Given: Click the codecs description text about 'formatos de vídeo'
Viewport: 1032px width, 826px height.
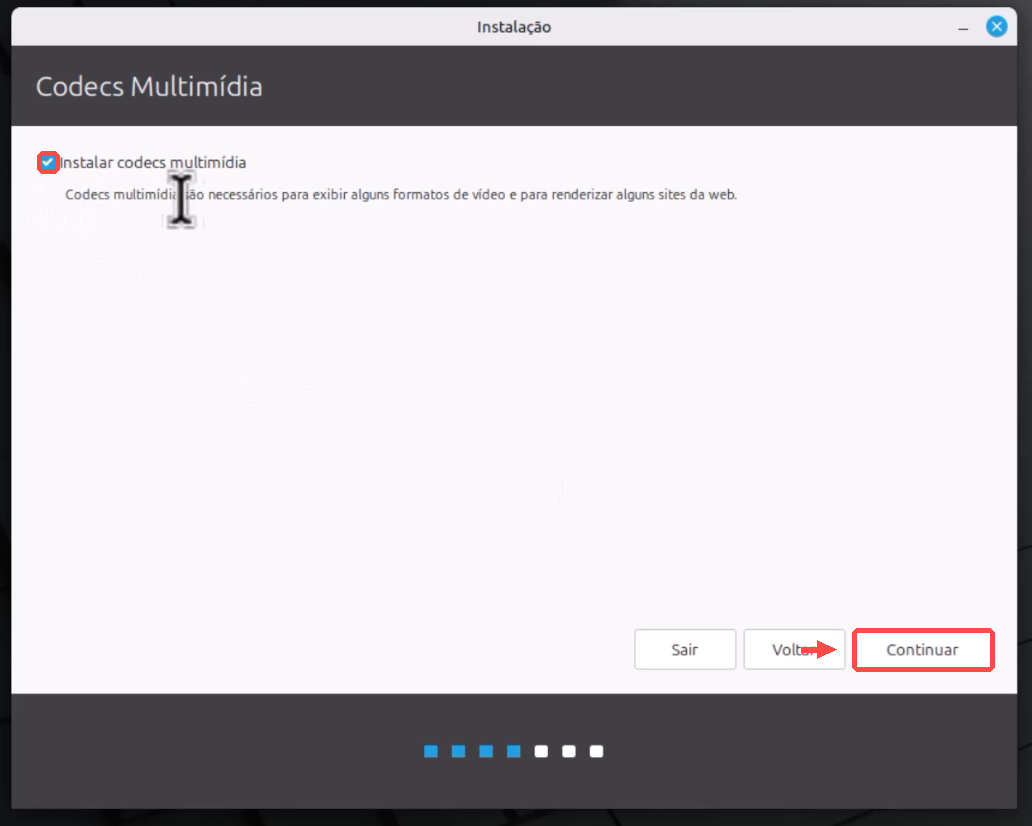Looking at the screenshot, I should pyautogui.click(x=401, y=195).
